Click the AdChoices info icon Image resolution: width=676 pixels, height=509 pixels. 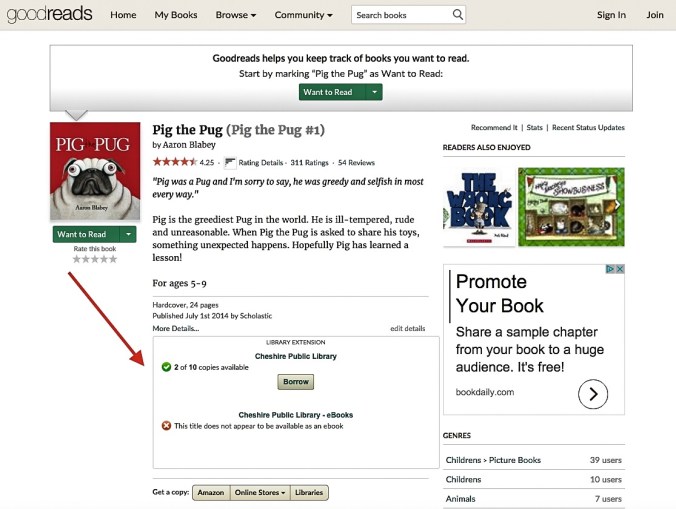point(609,269)
